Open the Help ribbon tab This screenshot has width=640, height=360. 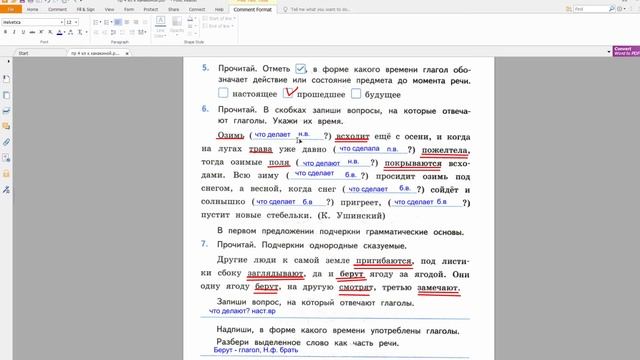pos(219,9)
